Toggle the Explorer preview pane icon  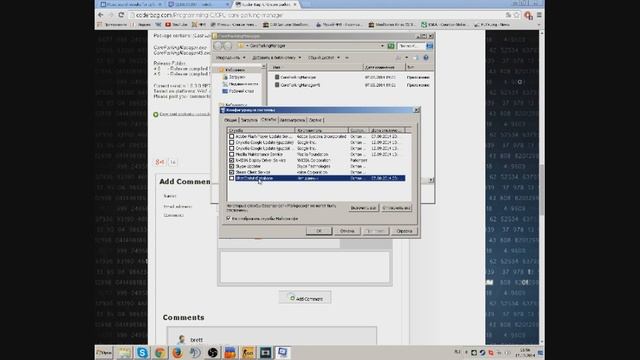tap(416, 58)
